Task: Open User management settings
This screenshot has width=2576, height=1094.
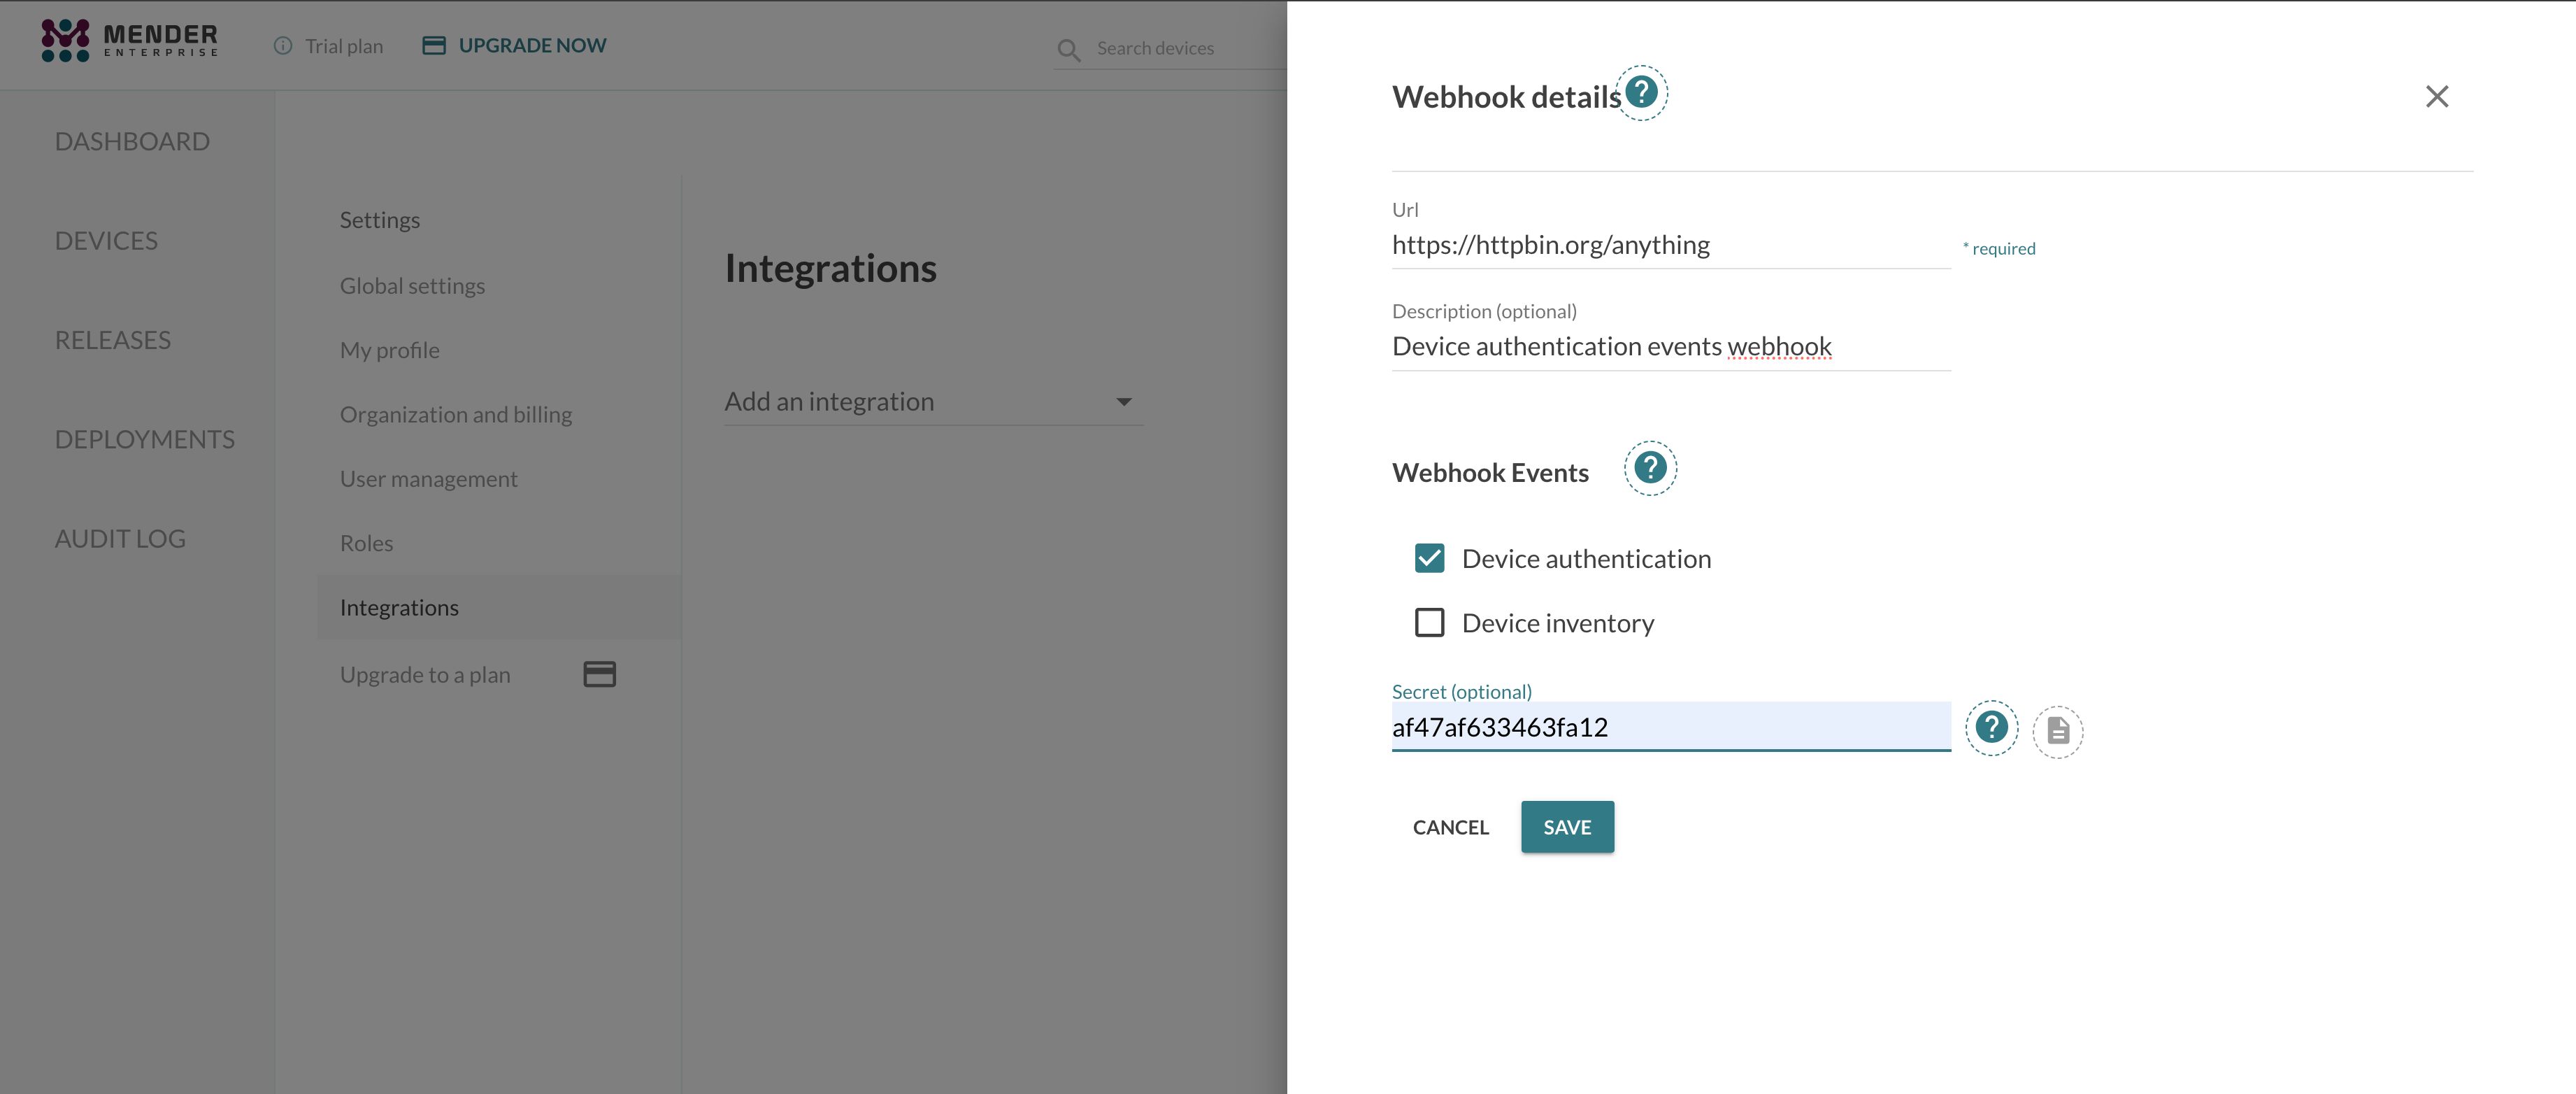Action: [428, 479]
